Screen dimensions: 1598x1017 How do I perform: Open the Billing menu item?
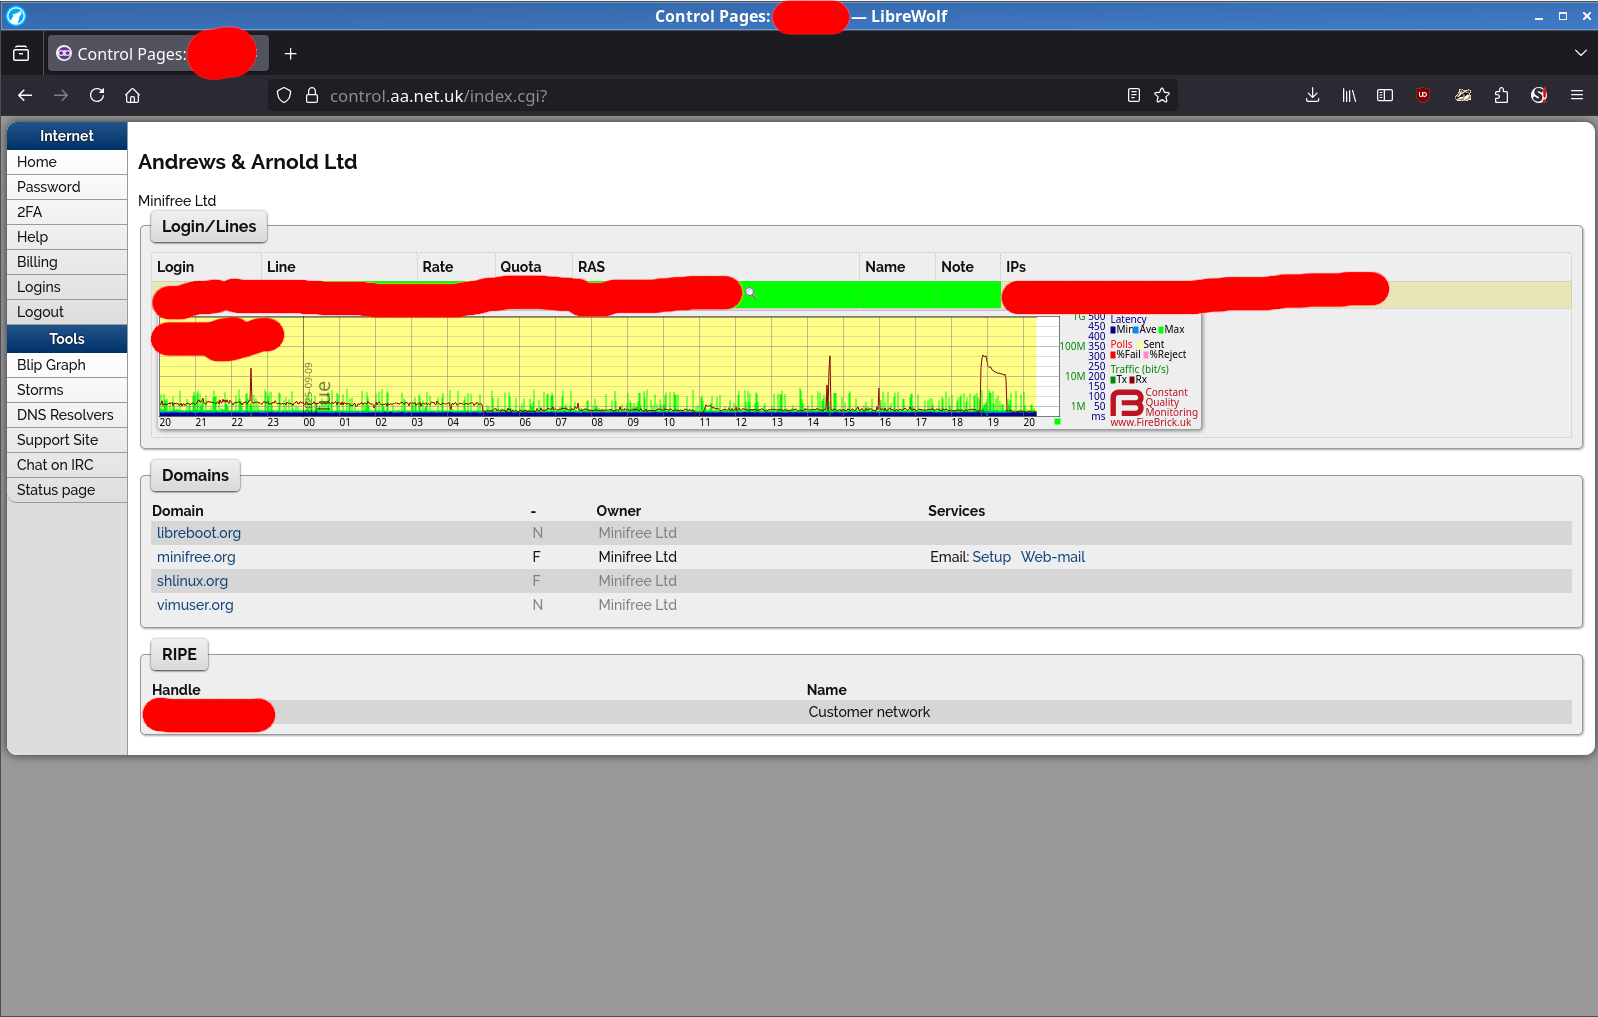pos(37,262)
